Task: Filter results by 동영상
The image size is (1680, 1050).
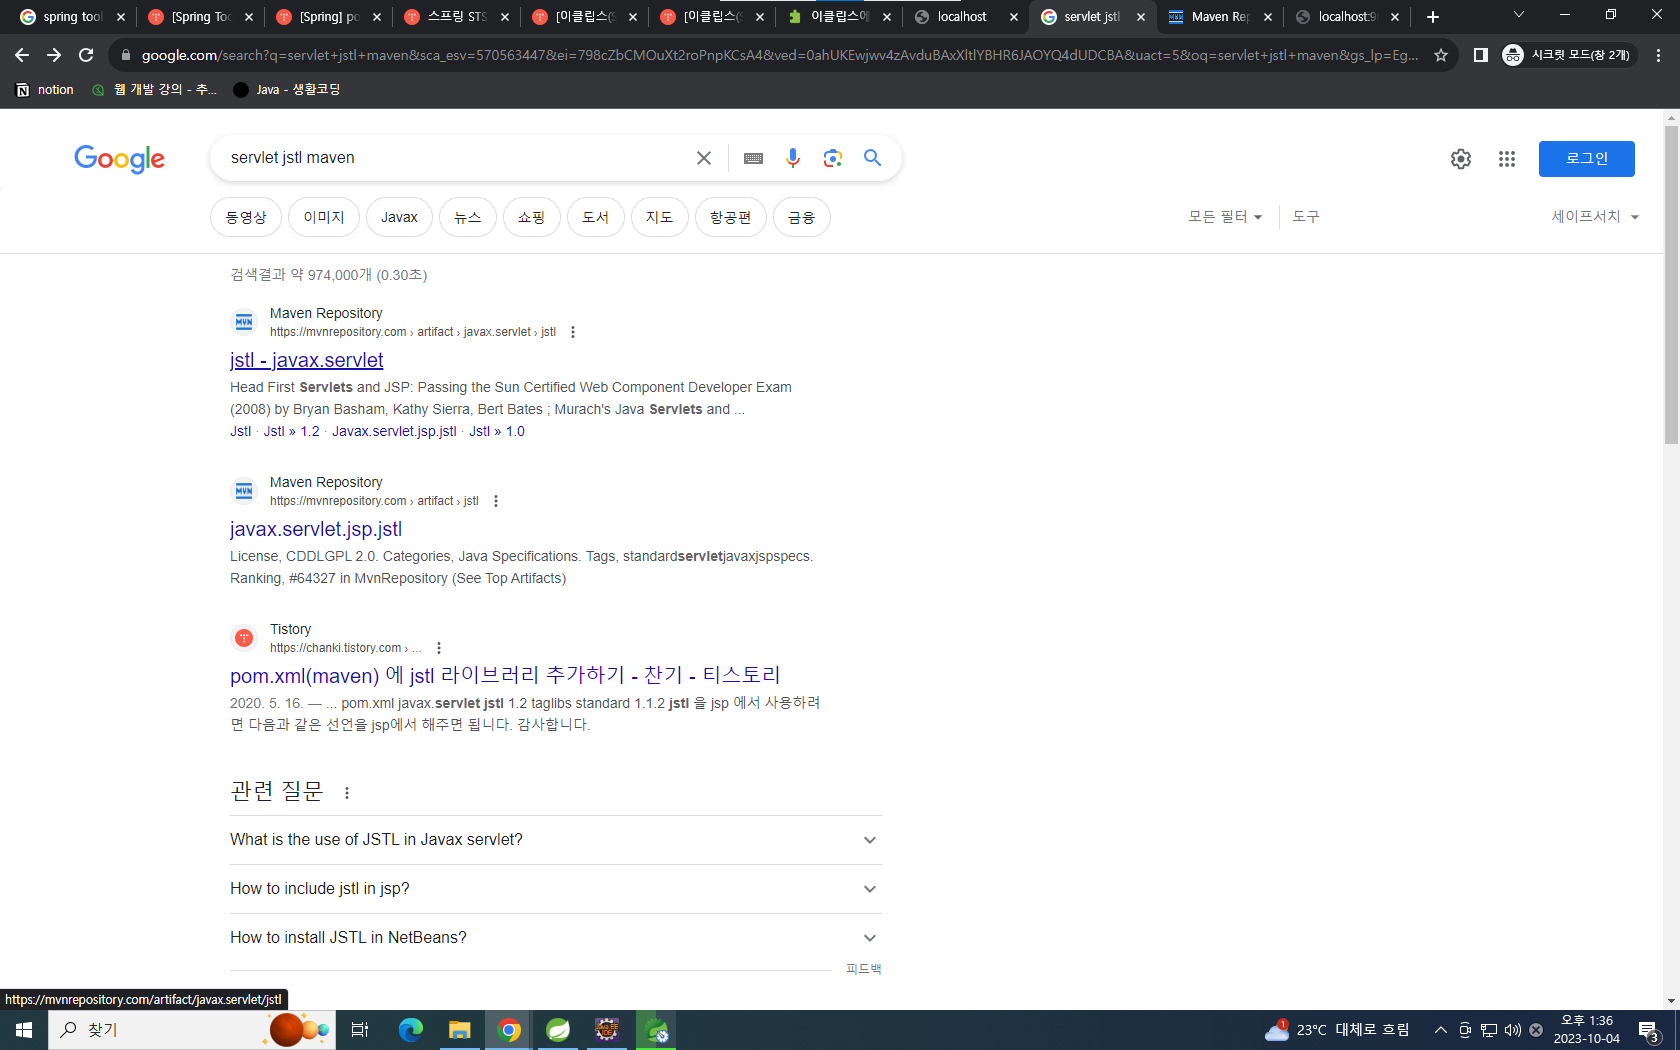Action: point(246,217)
